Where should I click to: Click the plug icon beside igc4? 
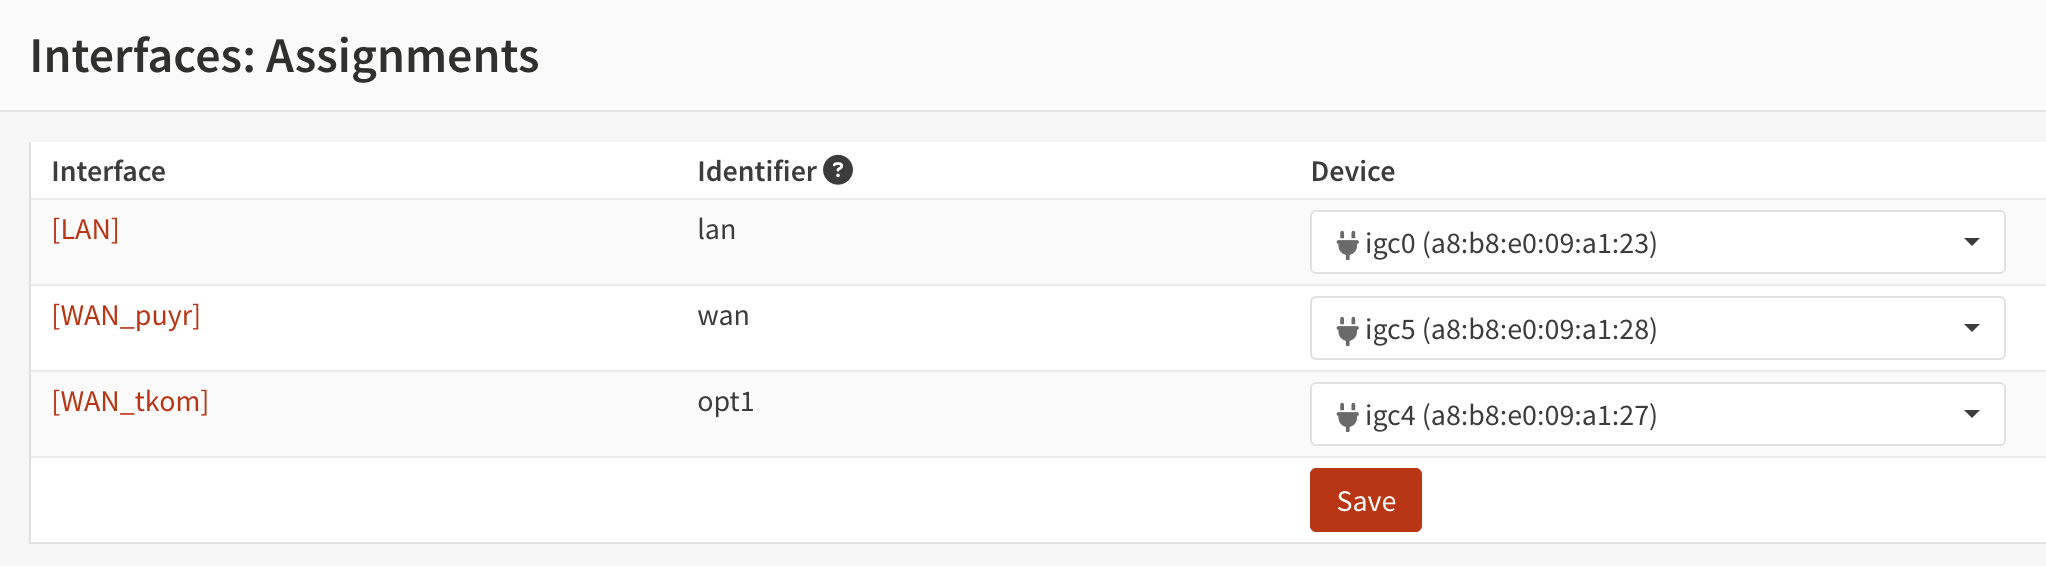click(x=1347, y=416)
